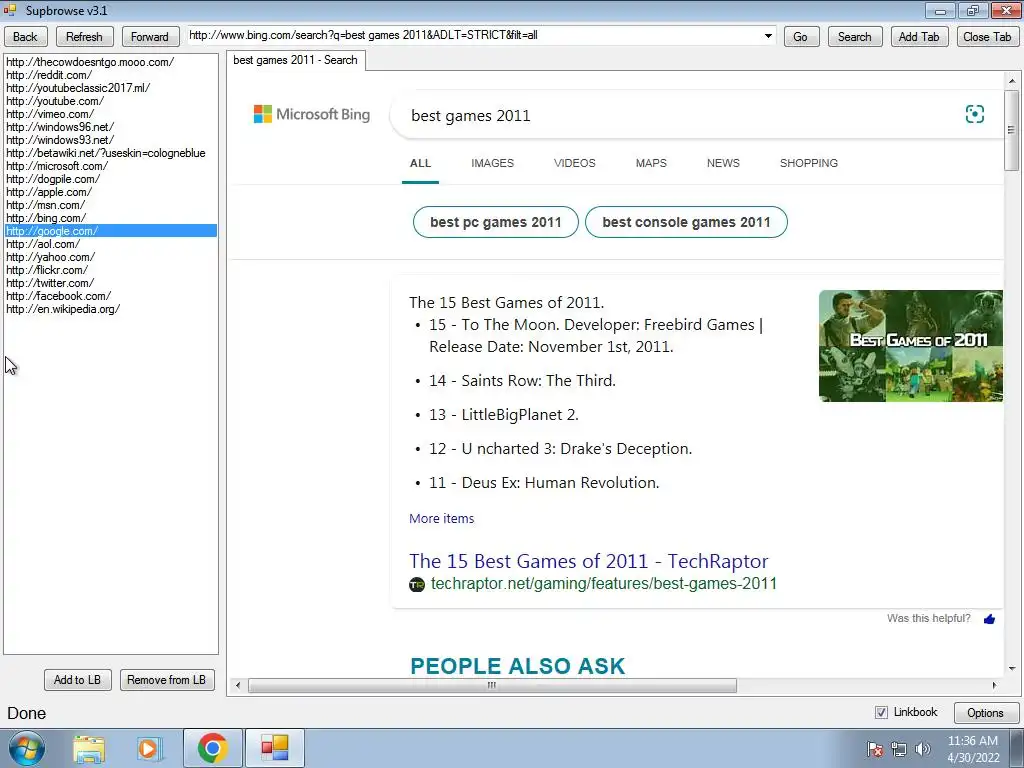The height and width of the screenshot is (768, 1024).
Task: Click the Refresh button
Action: [84, 37]
